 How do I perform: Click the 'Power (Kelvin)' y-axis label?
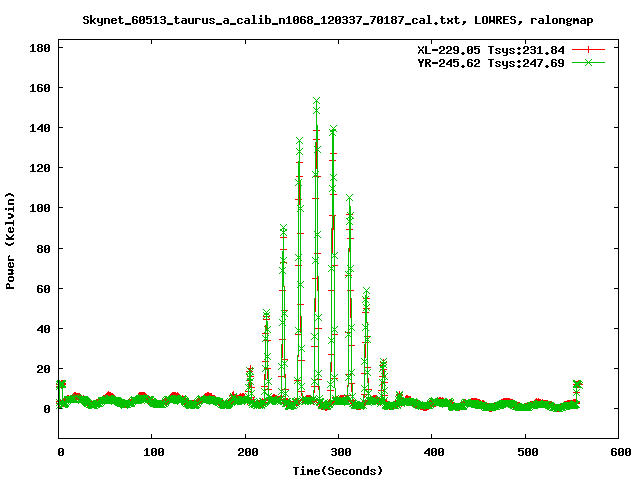click(x=11, y=242)
